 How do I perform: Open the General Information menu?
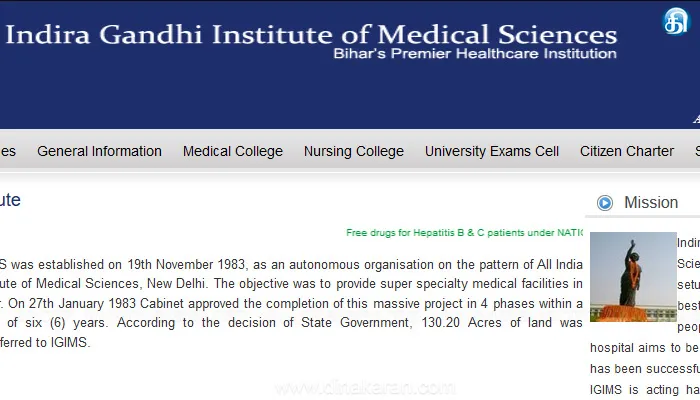point(100,151)
